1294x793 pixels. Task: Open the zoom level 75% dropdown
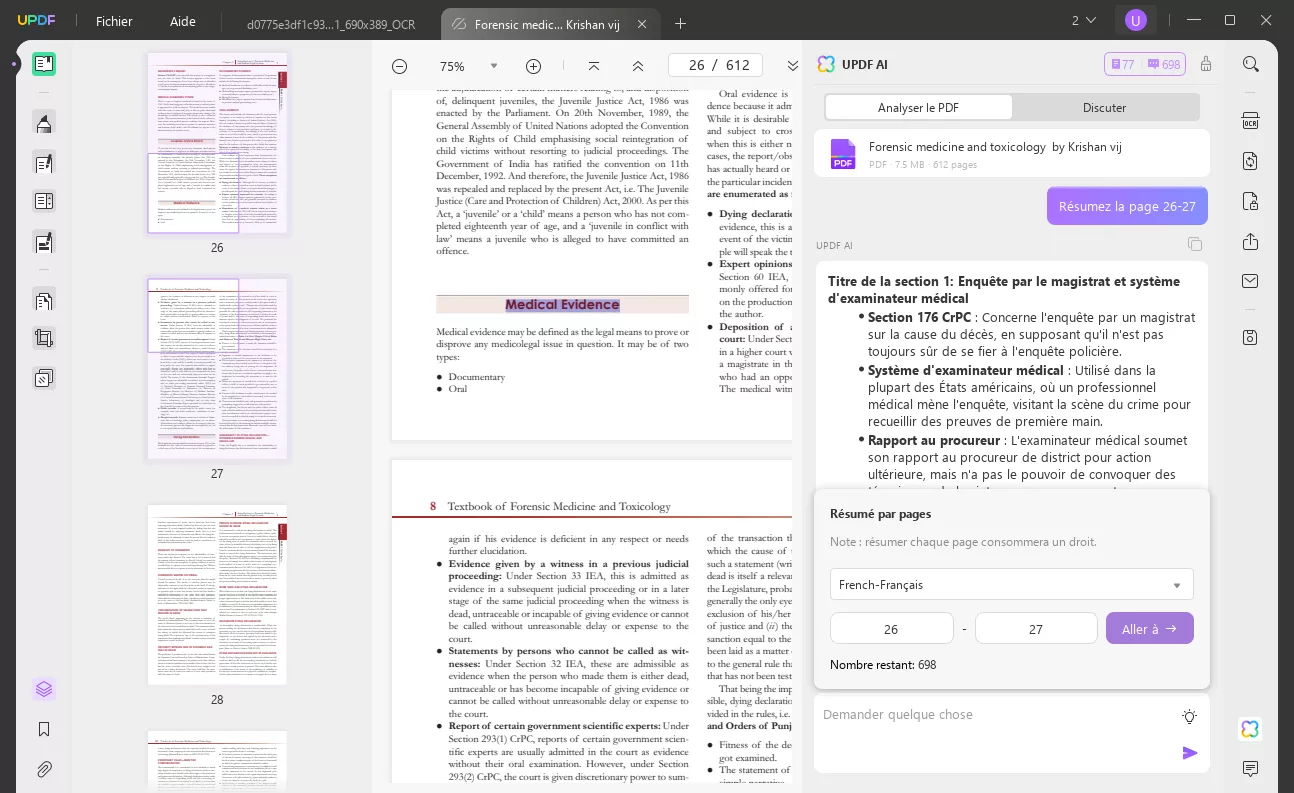tap(494, 66)
